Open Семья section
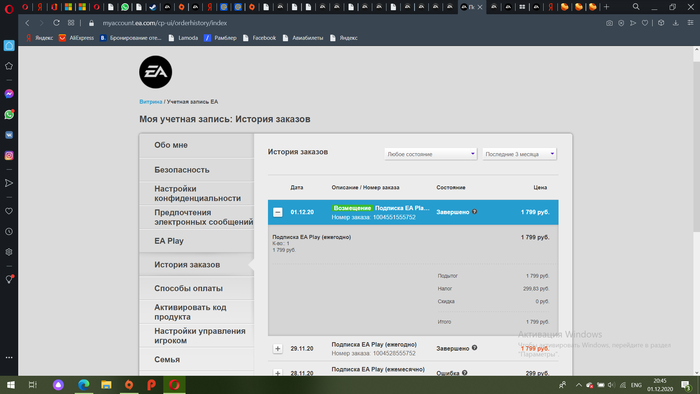The height and width of the screenshot is (394, 700). (197, 359)
